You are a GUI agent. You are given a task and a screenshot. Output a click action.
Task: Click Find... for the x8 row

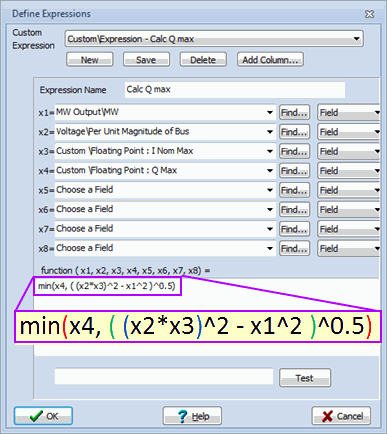tap(294, 248)
